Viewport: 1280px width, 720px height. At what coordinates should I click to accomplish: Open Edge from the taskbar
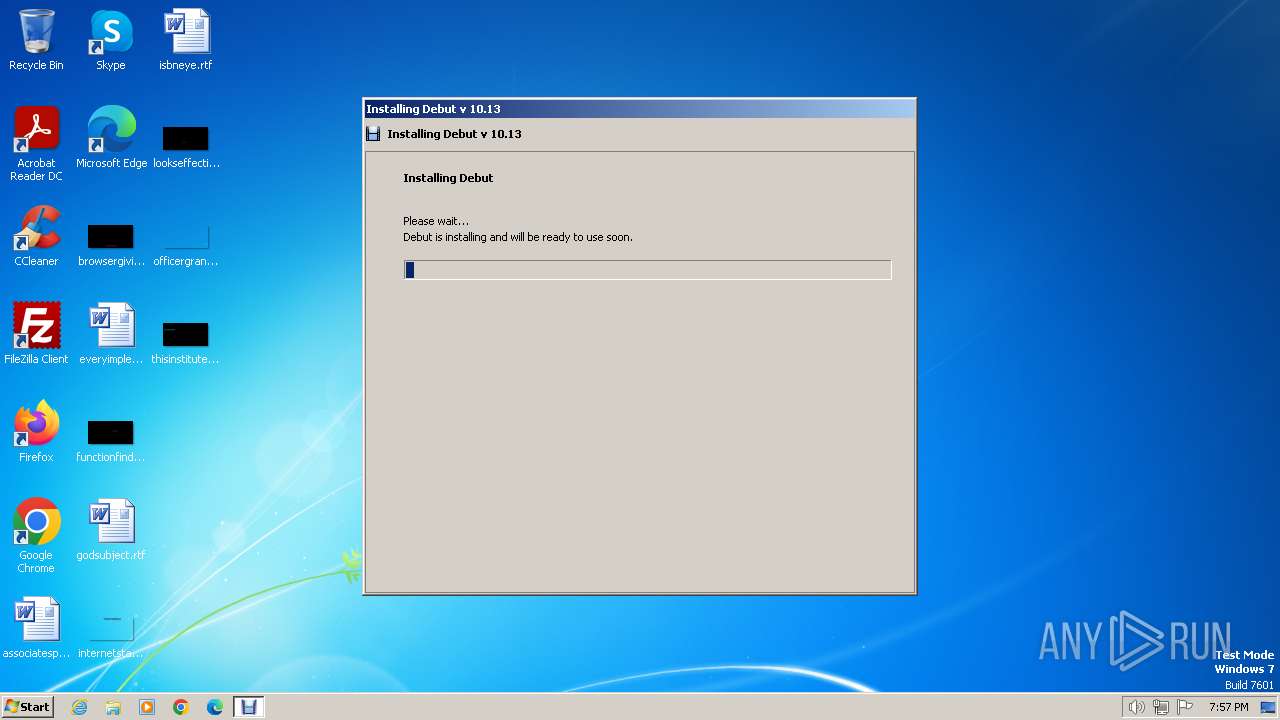pyautogui.click(x=215, y=707)
